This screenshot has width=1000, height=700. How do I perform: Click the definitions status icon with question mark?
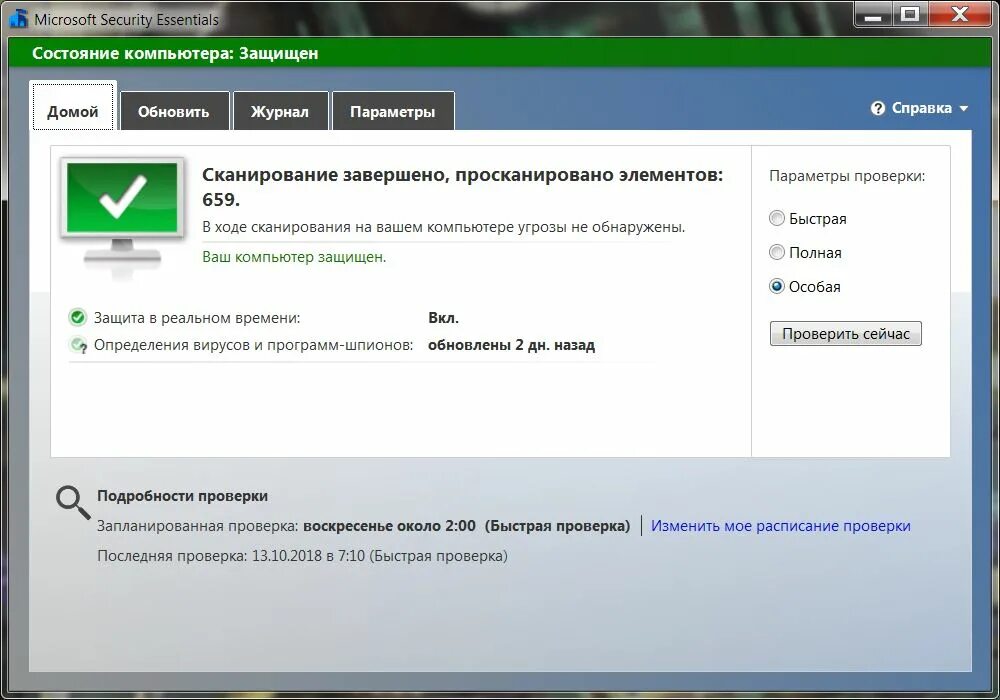[x=78, y=345]
